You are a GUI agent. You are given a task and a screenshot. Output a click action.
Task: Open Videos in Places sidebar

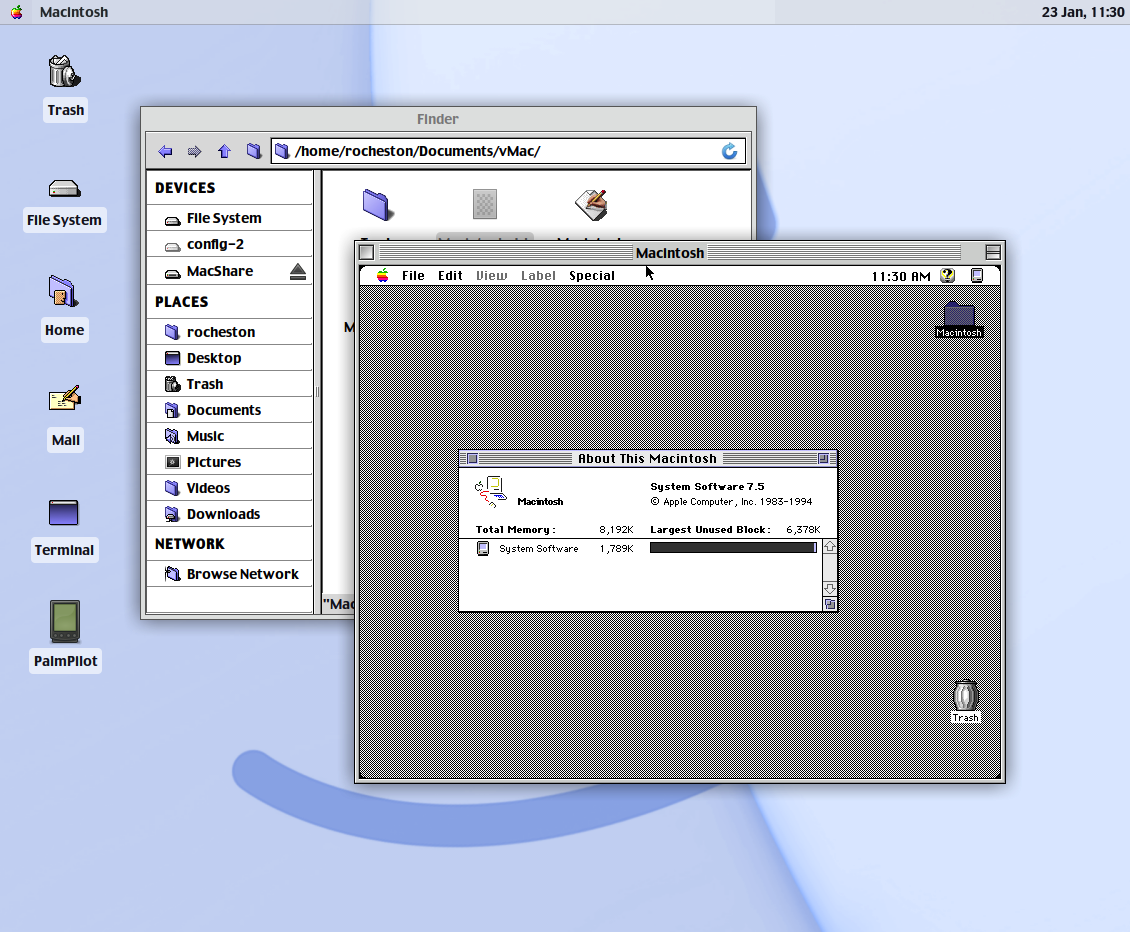click(x=229, y=488)
